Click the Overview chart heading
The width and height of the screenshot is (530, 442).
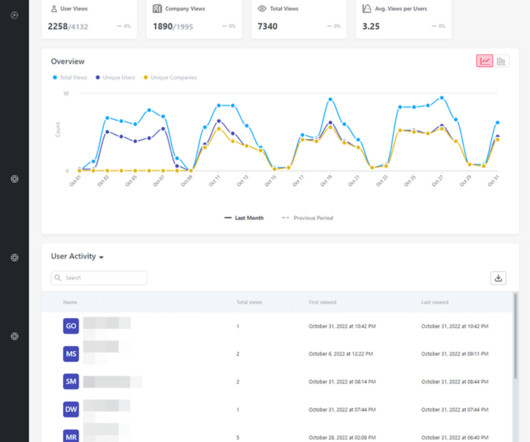68,62
